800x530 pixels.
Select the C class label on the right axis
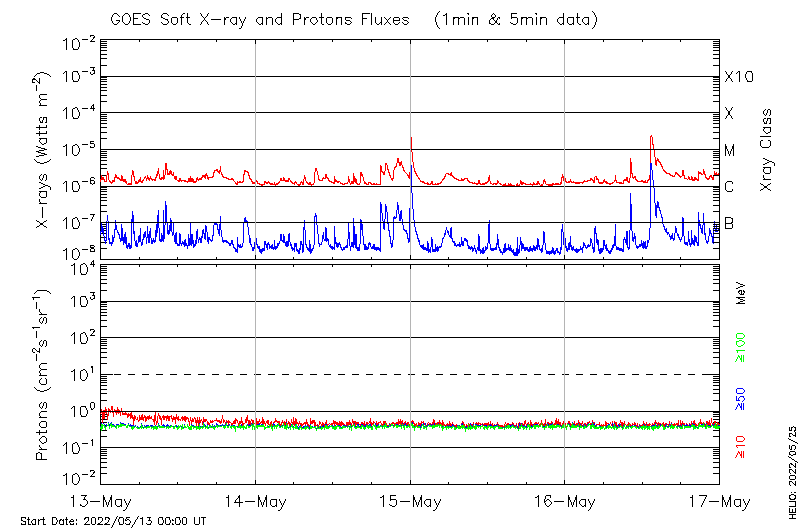coord(729,187)
